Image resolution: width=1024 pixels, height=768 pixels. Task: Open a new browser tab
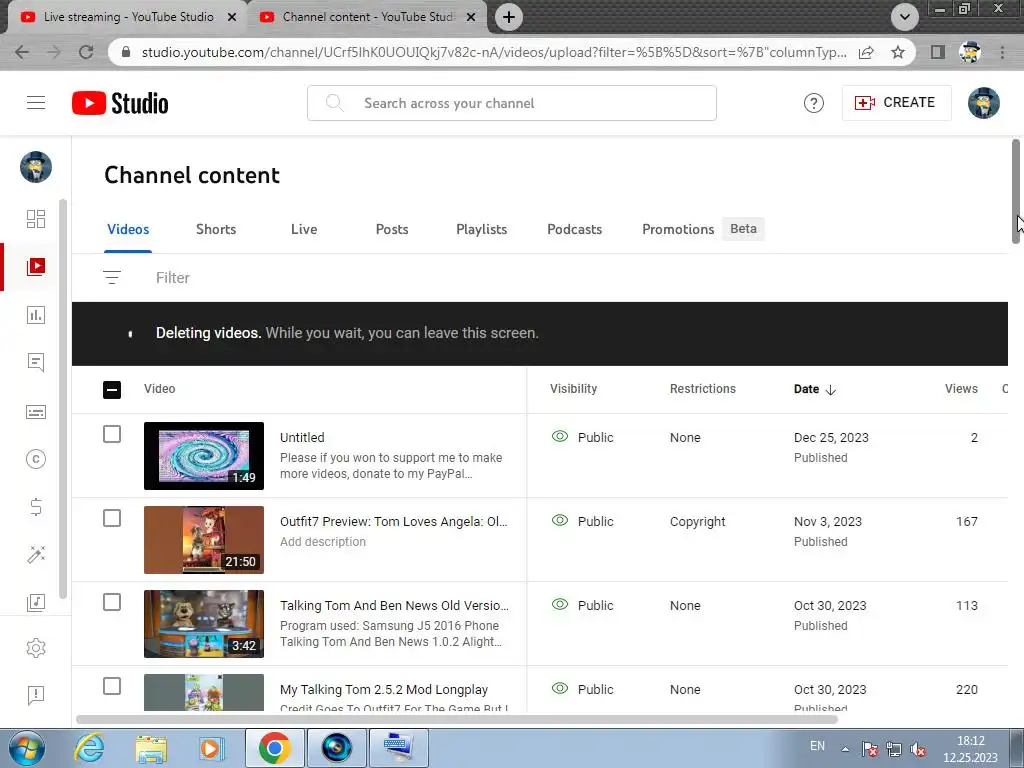tap(509, 17)
